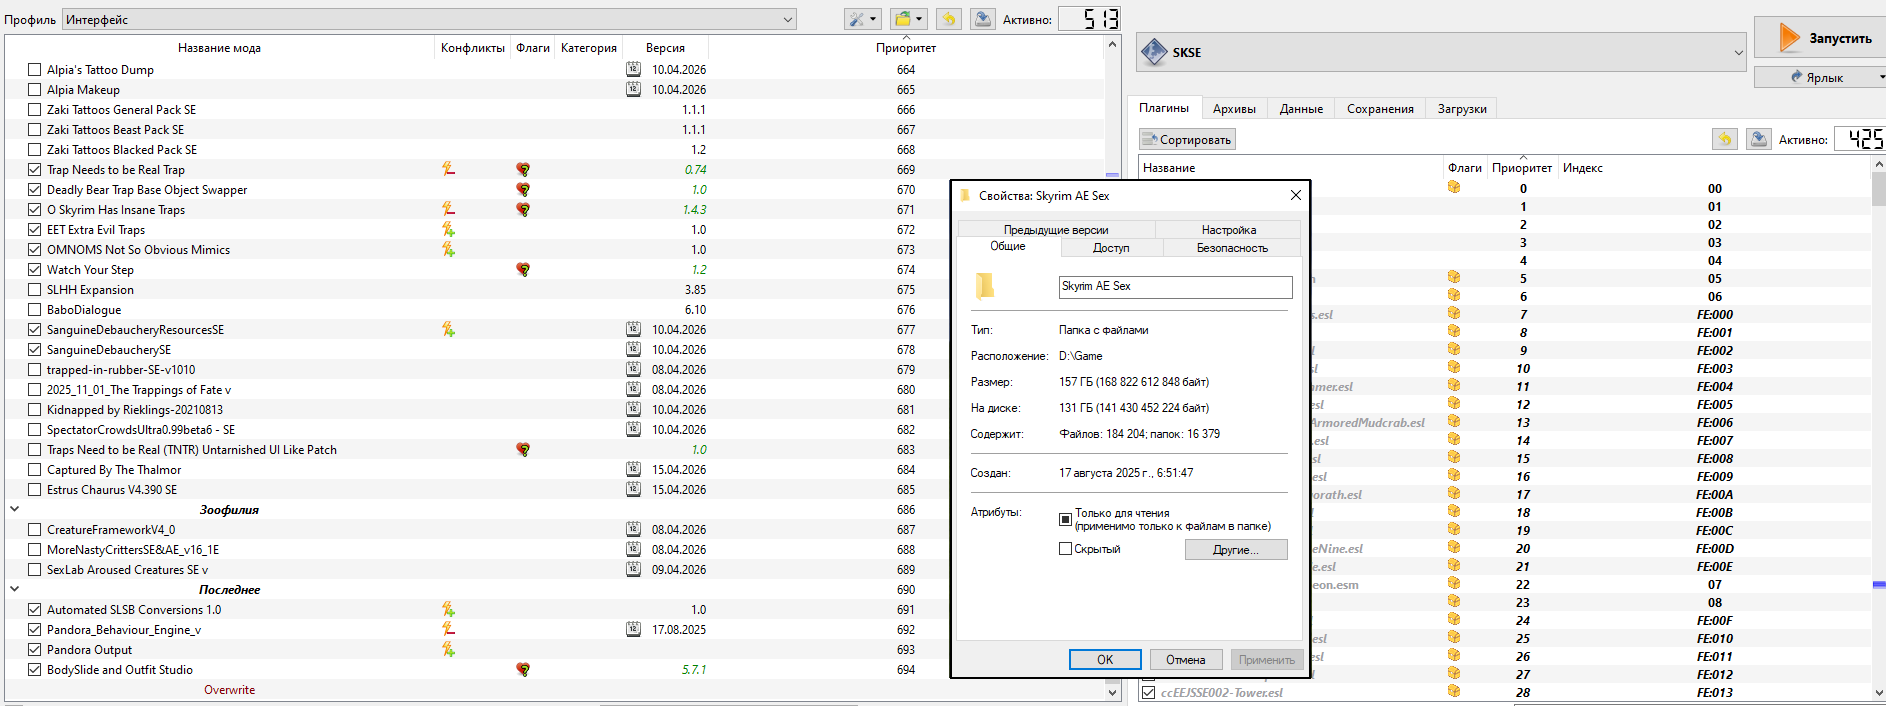Switch to the Данные tab

[1301, 109]
